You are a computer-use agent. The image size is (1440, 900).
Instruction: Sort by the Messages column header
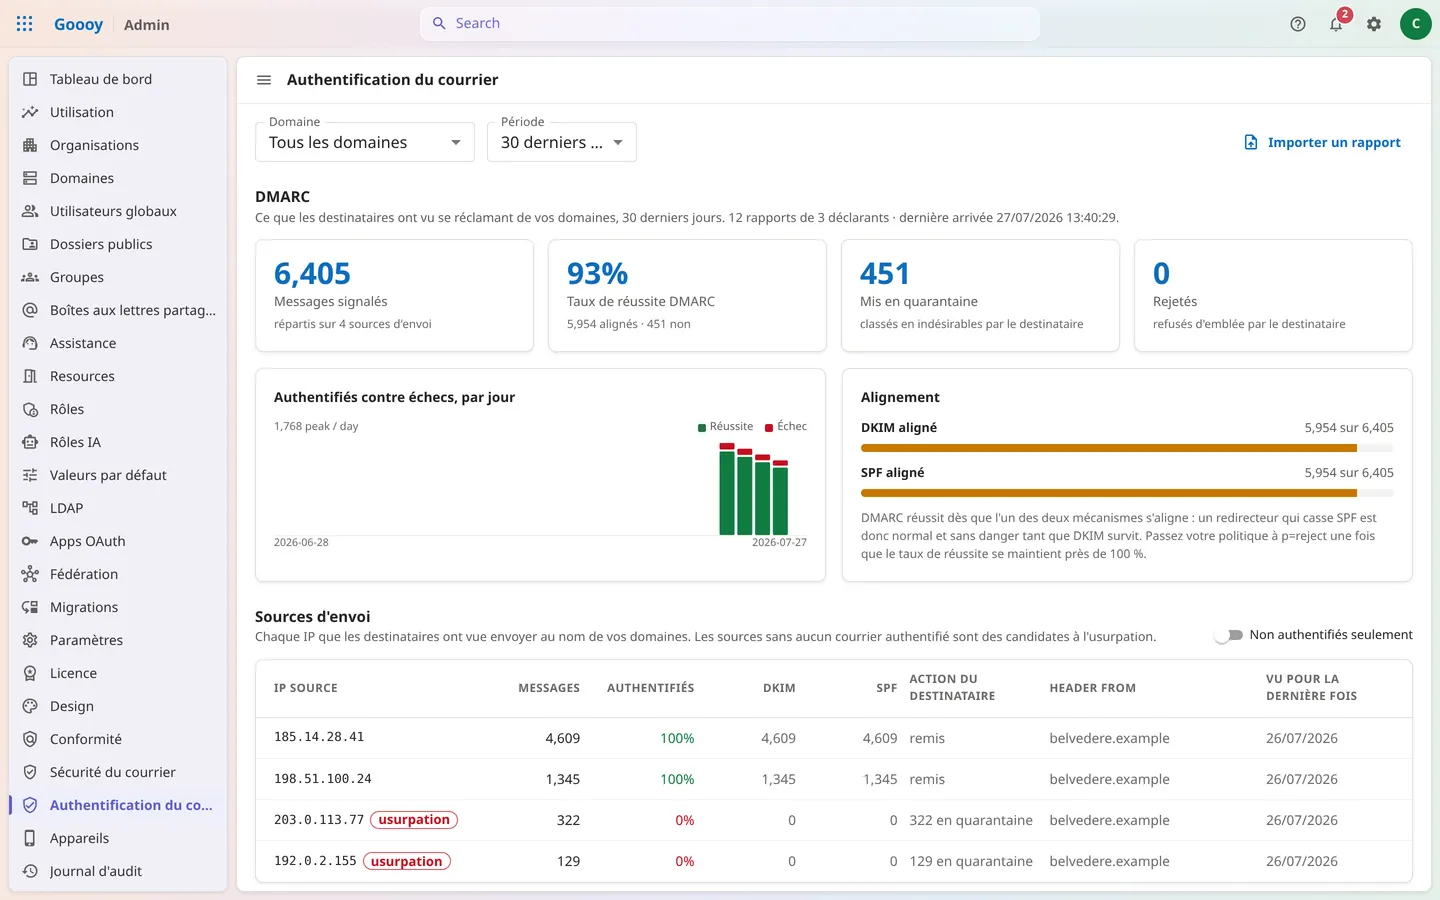(549, 688)
